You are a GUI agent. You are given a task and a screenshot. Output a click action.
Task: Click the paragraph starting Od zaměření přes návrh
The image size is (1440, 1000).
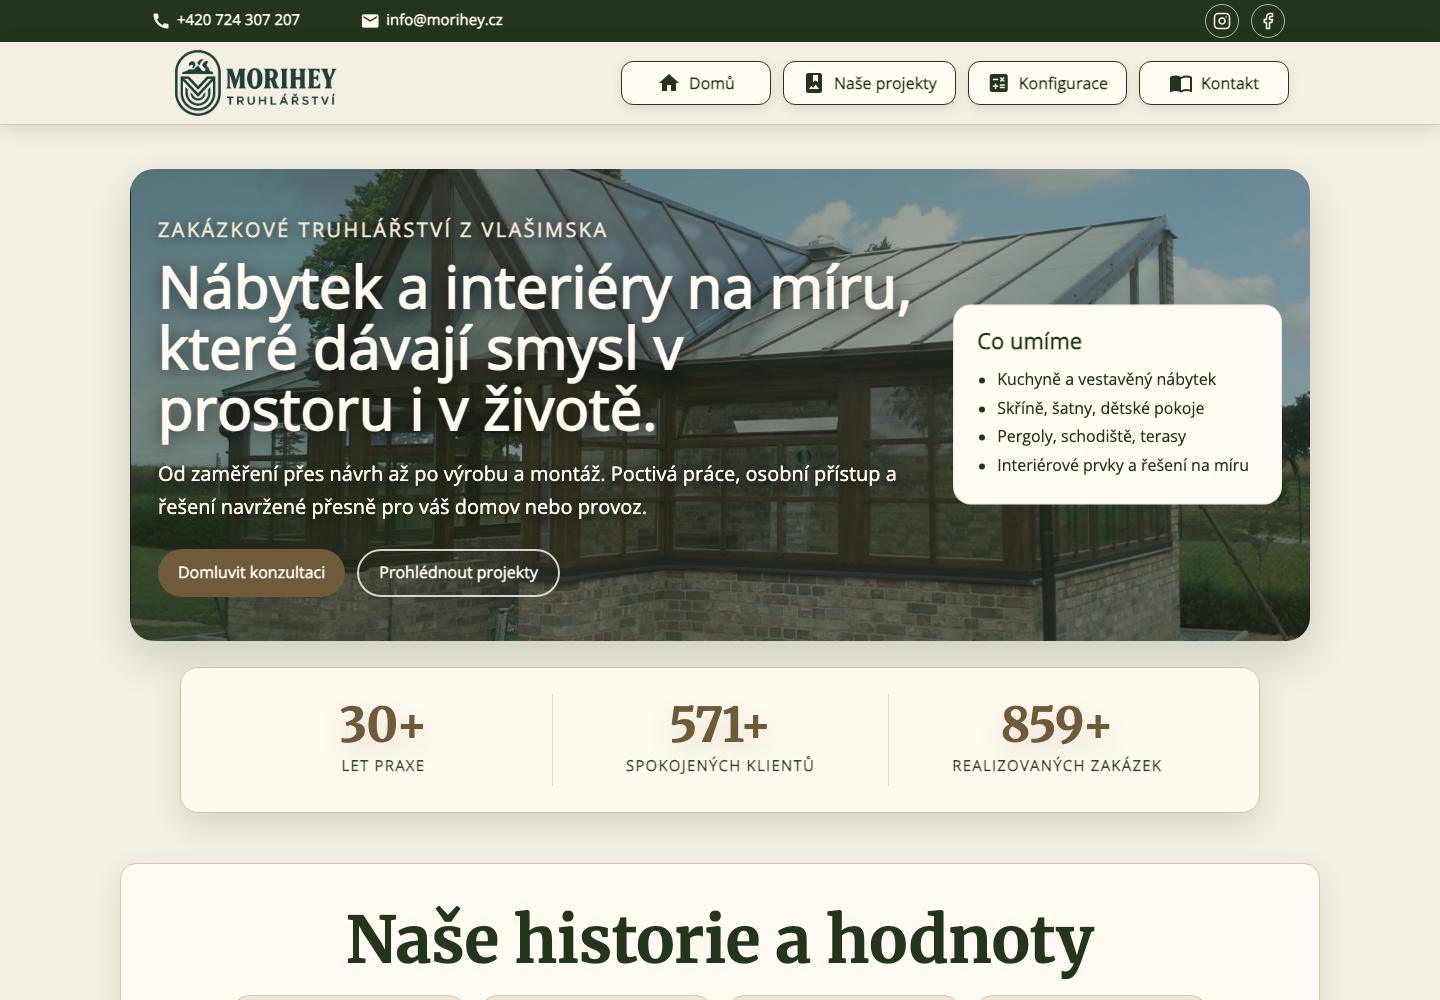(x=527, y=490)
